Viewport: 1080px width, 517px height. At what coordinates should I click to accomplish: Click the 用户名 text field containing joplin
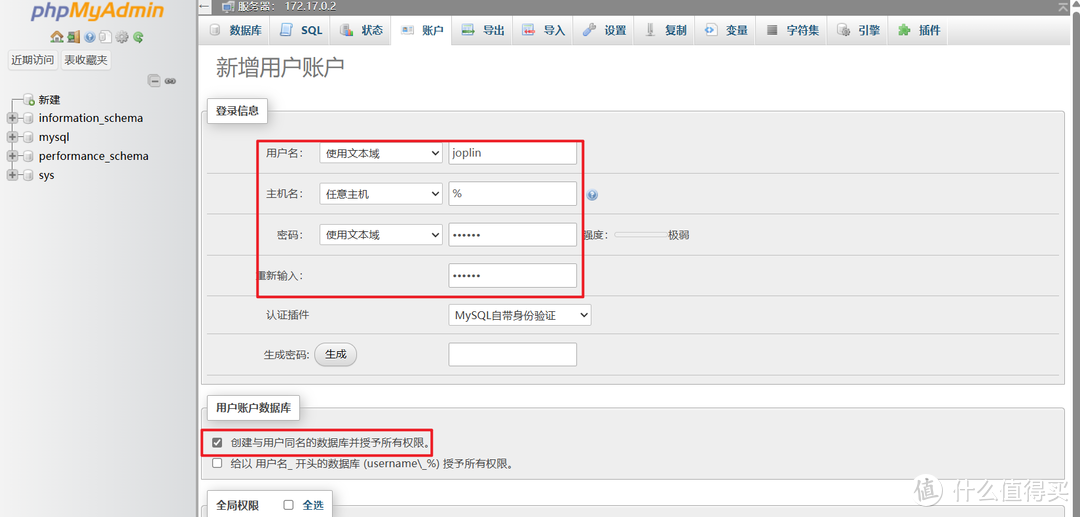(512, 153)
